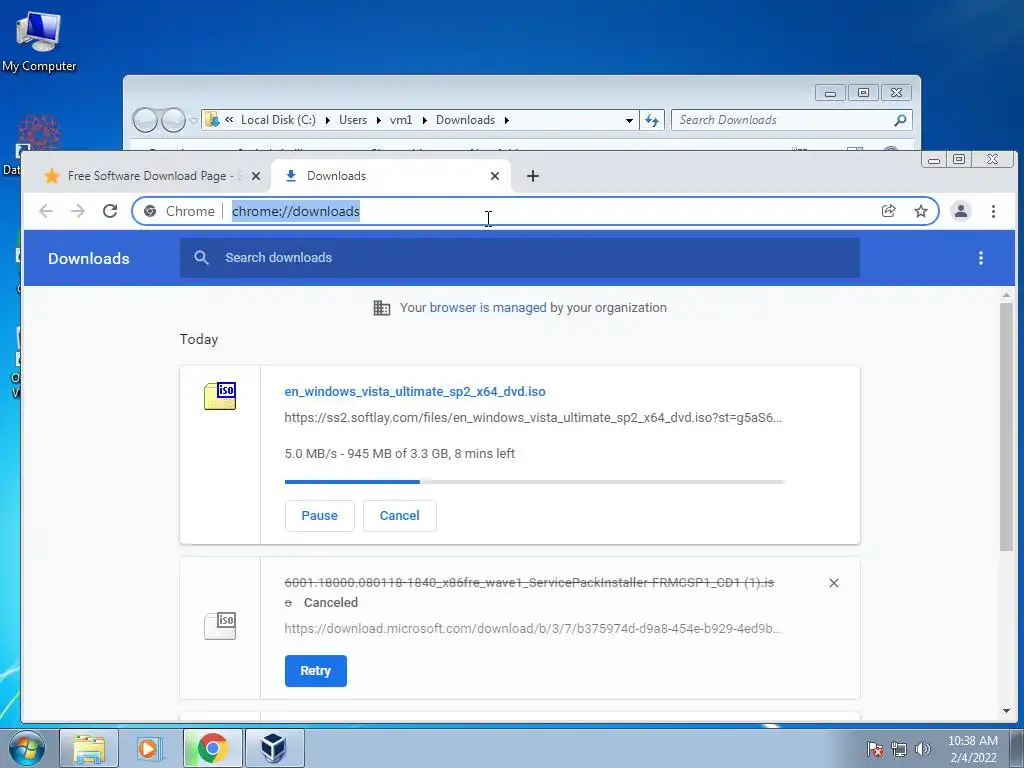Viewport: 1024px width, 768px height.
Task: Open Explorer address bar history dropdown
Action: coord(629,120)
